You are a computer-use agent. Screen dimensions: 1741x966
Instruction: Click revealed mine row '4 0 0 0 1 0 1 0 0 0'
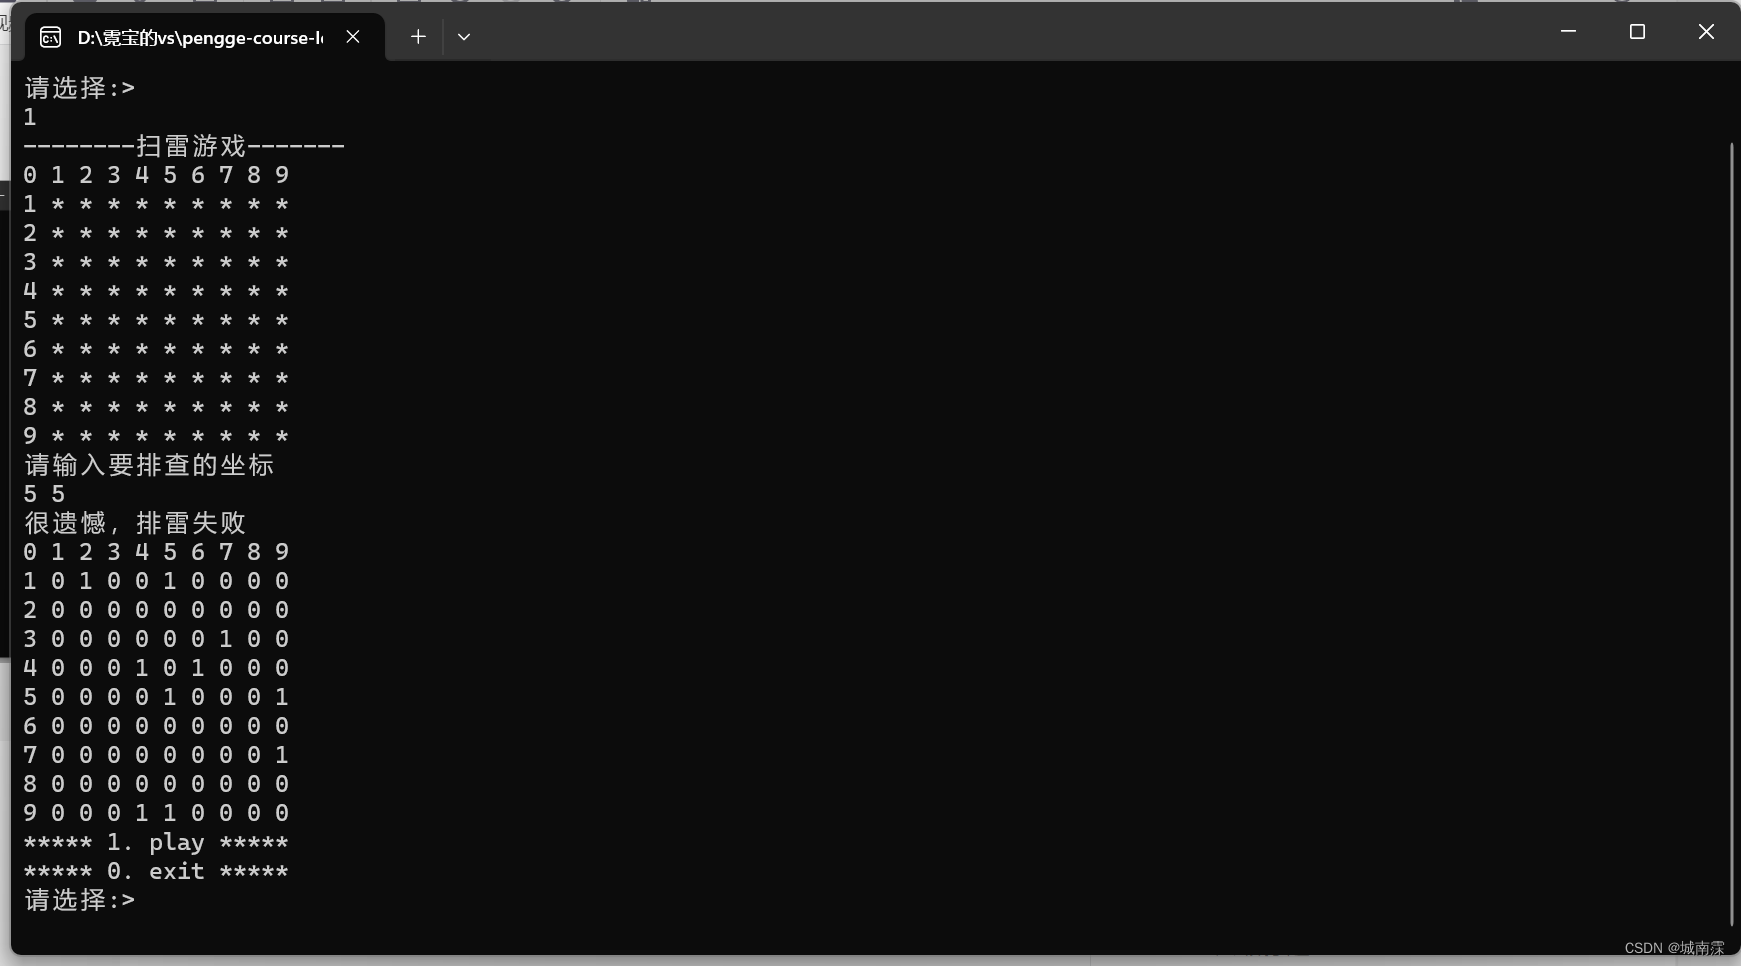(156, 668)
